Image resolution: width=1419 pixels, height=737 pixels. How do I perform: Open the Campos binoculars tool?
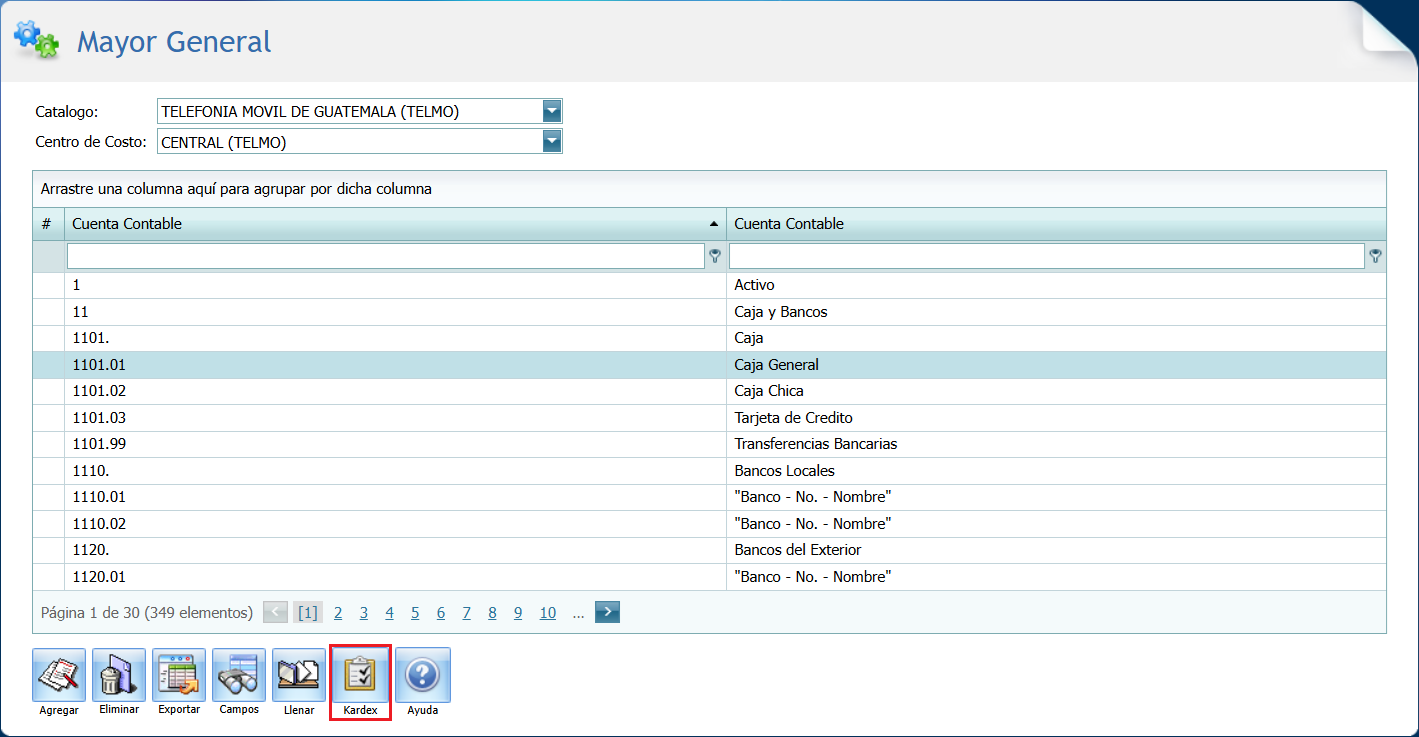pyautogui.click(x=239, y=676)
